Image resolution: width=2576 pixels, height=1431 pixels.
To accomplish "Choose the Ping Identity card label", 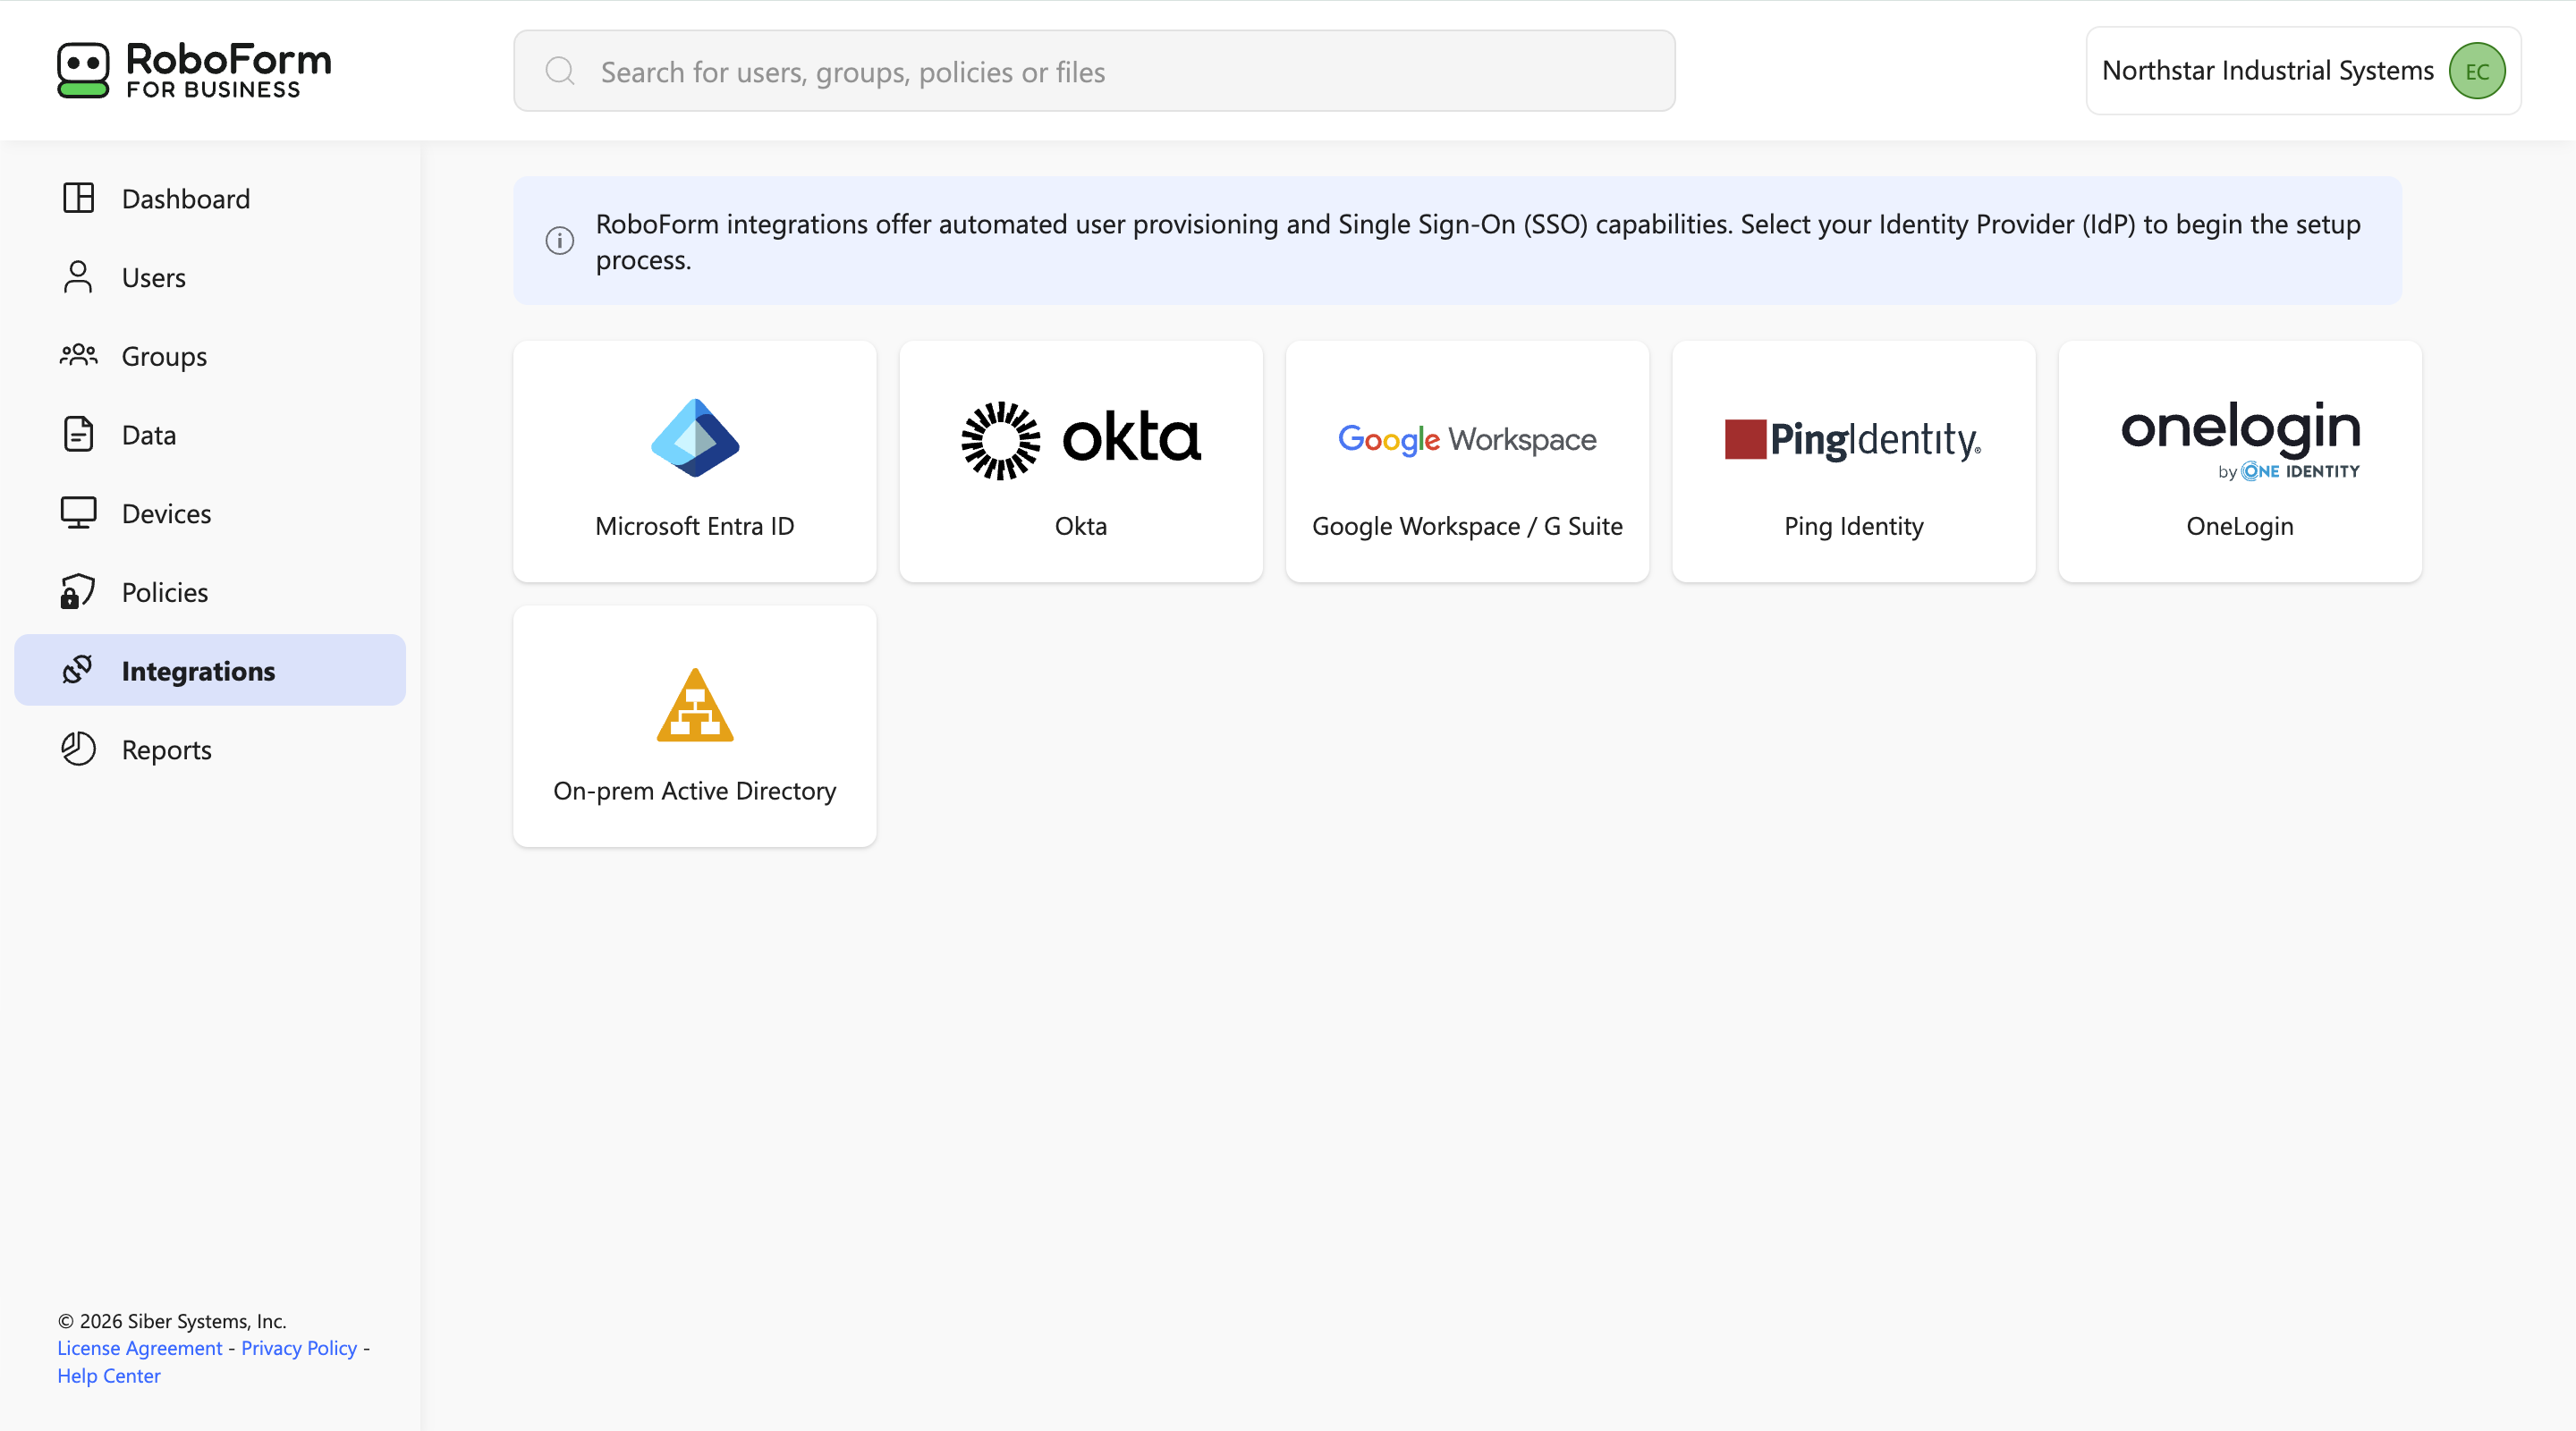I will pos(1854,526).
